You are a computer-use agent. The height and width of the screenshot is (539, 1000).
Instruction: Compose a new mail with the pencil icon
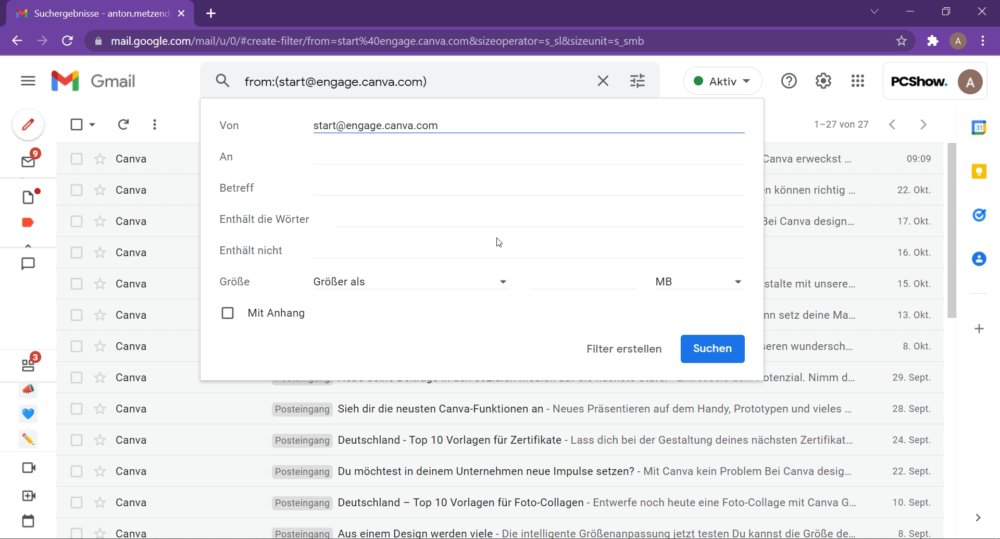pyautogui.click(x=28, y=124)
